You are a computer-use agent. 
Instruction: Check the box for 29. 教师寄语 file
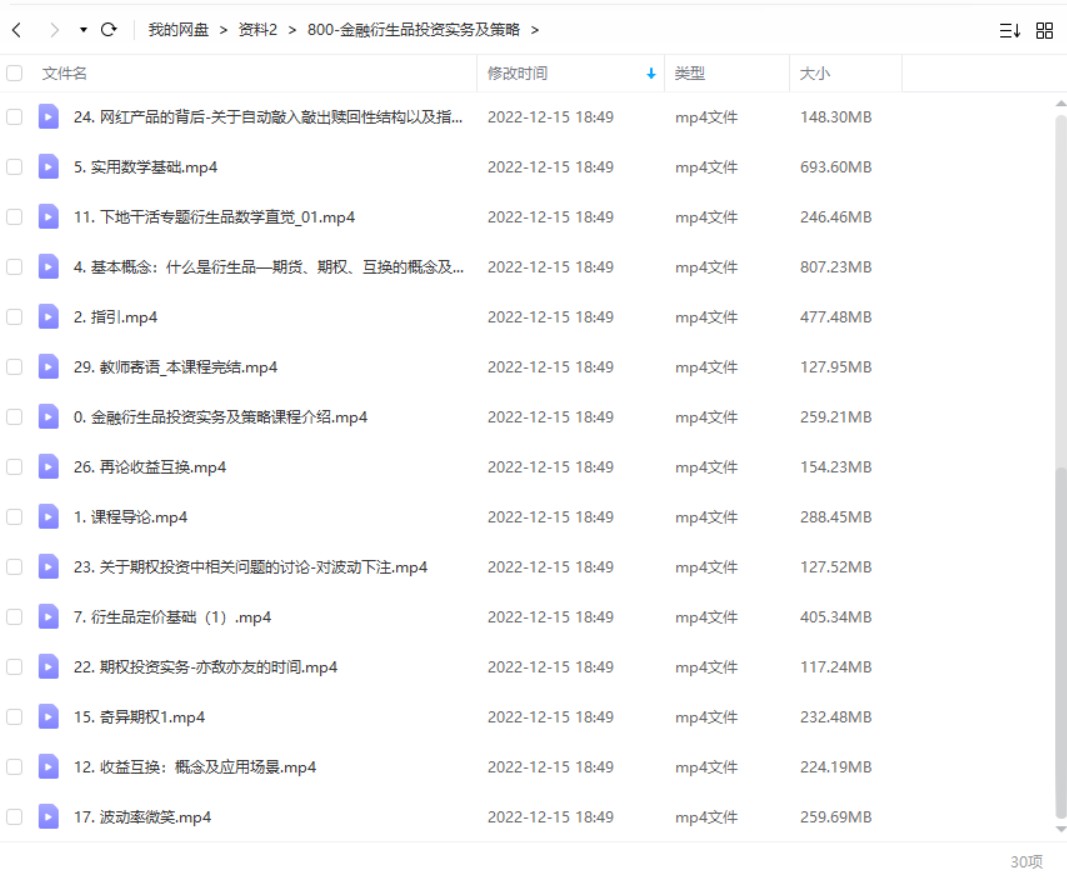14,367
